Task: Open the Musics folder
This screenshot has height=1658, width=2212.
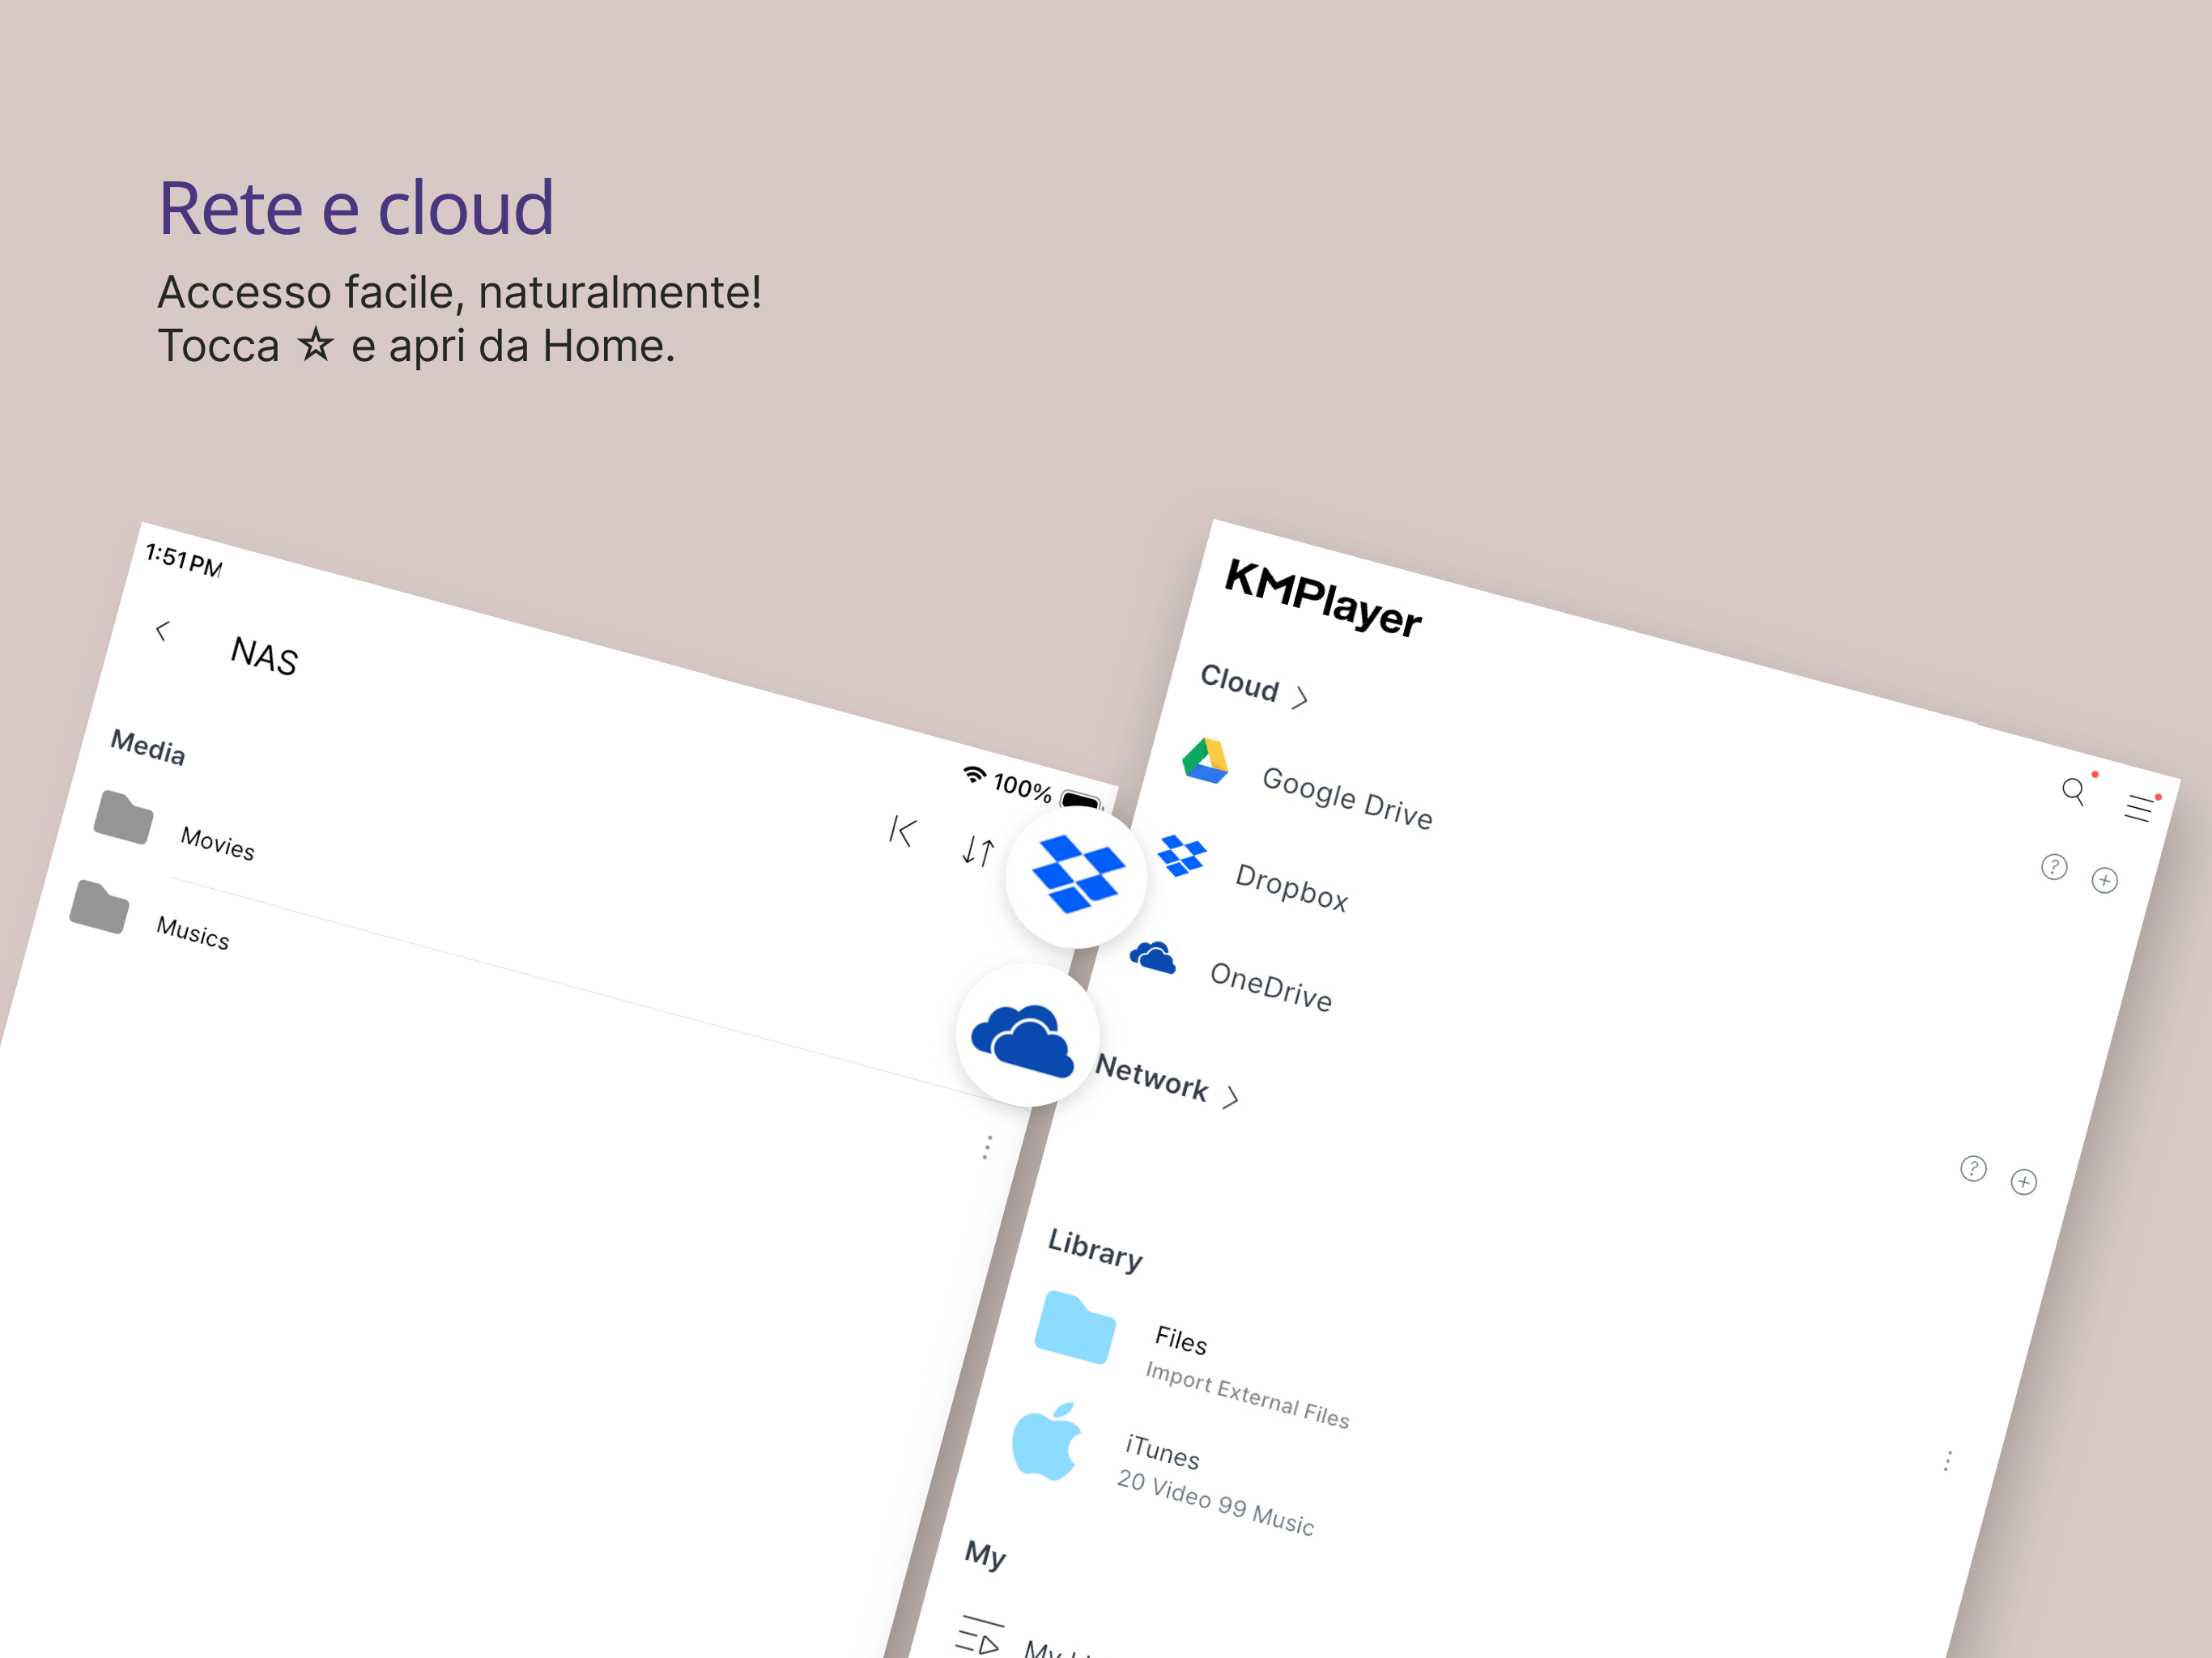Action: coord(192,932)
